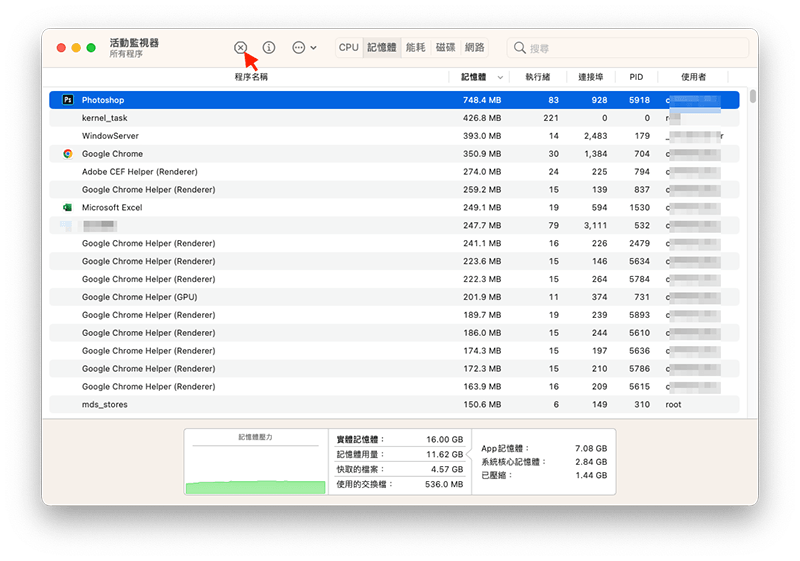800x561 pixels.
Task: Click the 426.8 MB memory value
Action: tap(482, 118)
